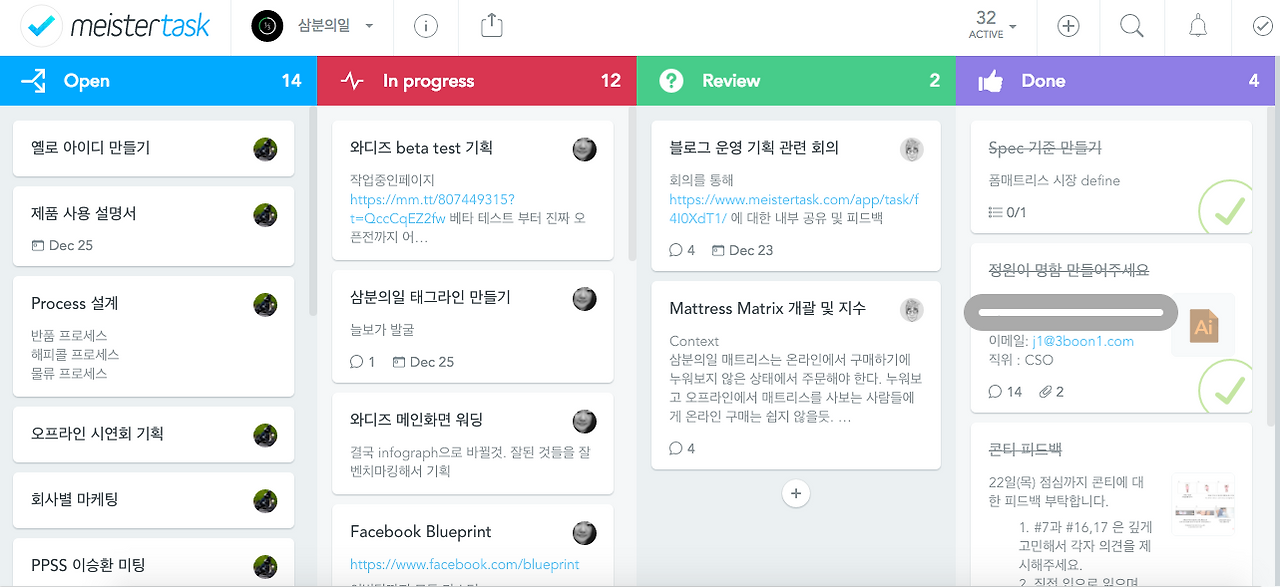Click assignee avatar on 블로그 운영 기획 관련 회의

point(911,149)
